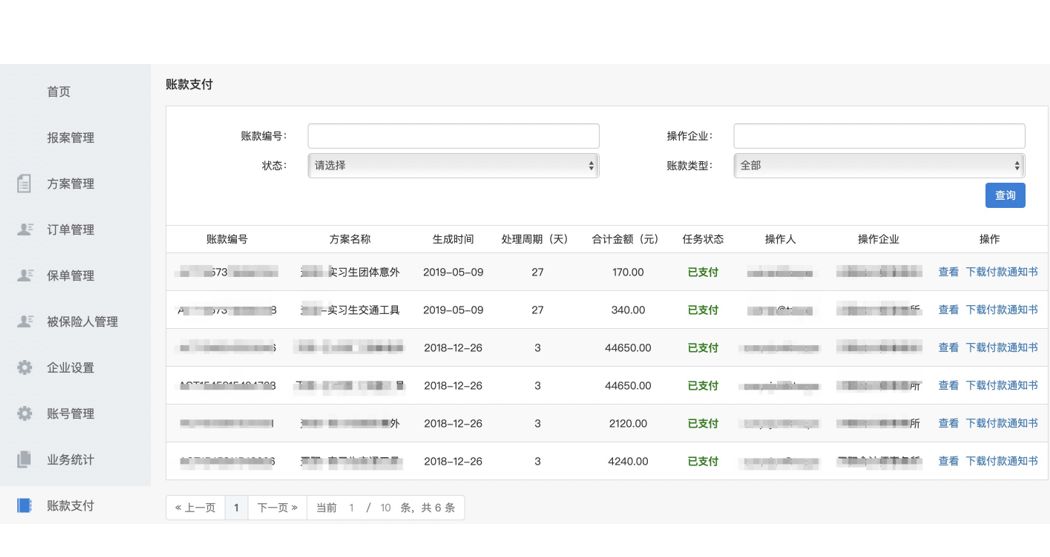
Task: Expand the 账款类型 dropdown showing 全部
Action: (x=879, y=166)
